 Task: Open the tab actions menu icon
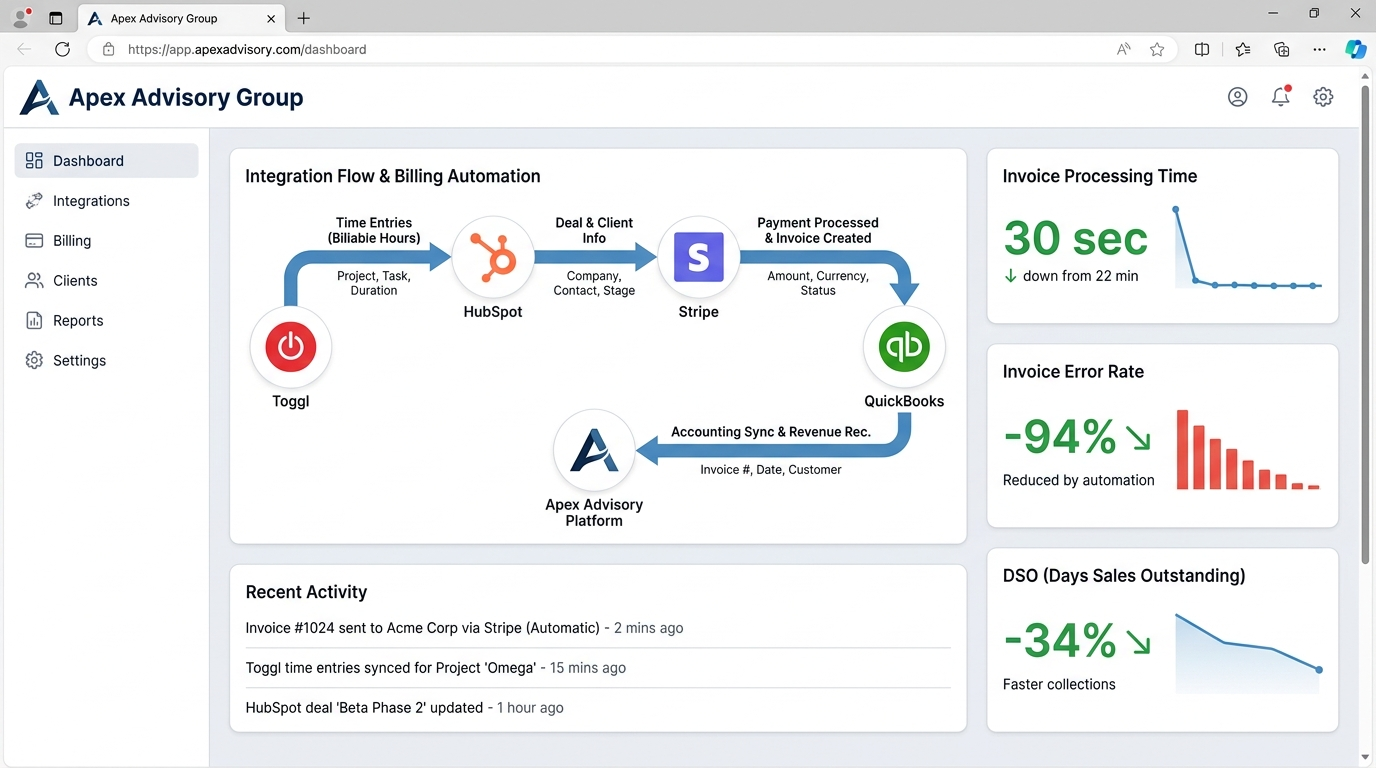(56, 18)
